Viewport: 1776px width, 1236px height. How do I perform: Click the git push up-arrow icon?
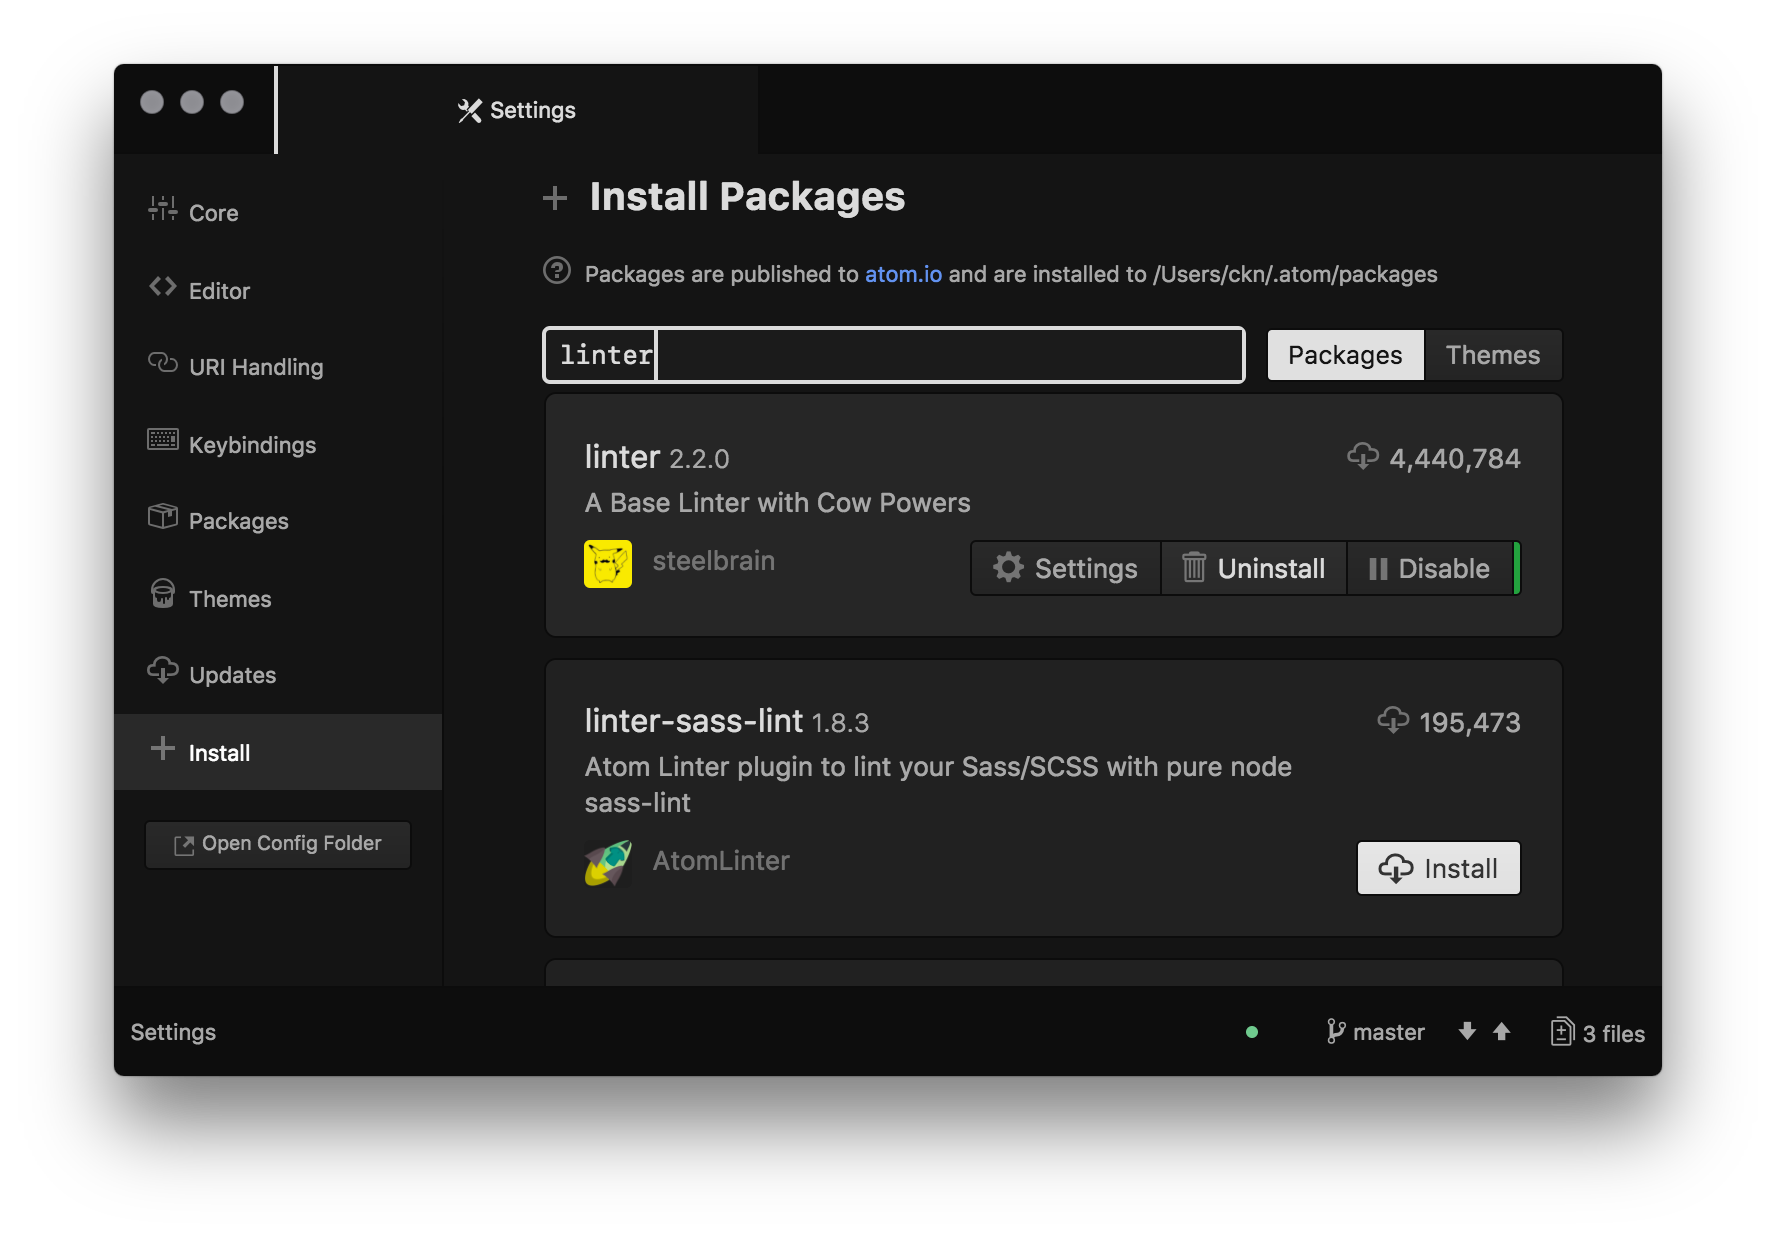tap(1502, 1031)
